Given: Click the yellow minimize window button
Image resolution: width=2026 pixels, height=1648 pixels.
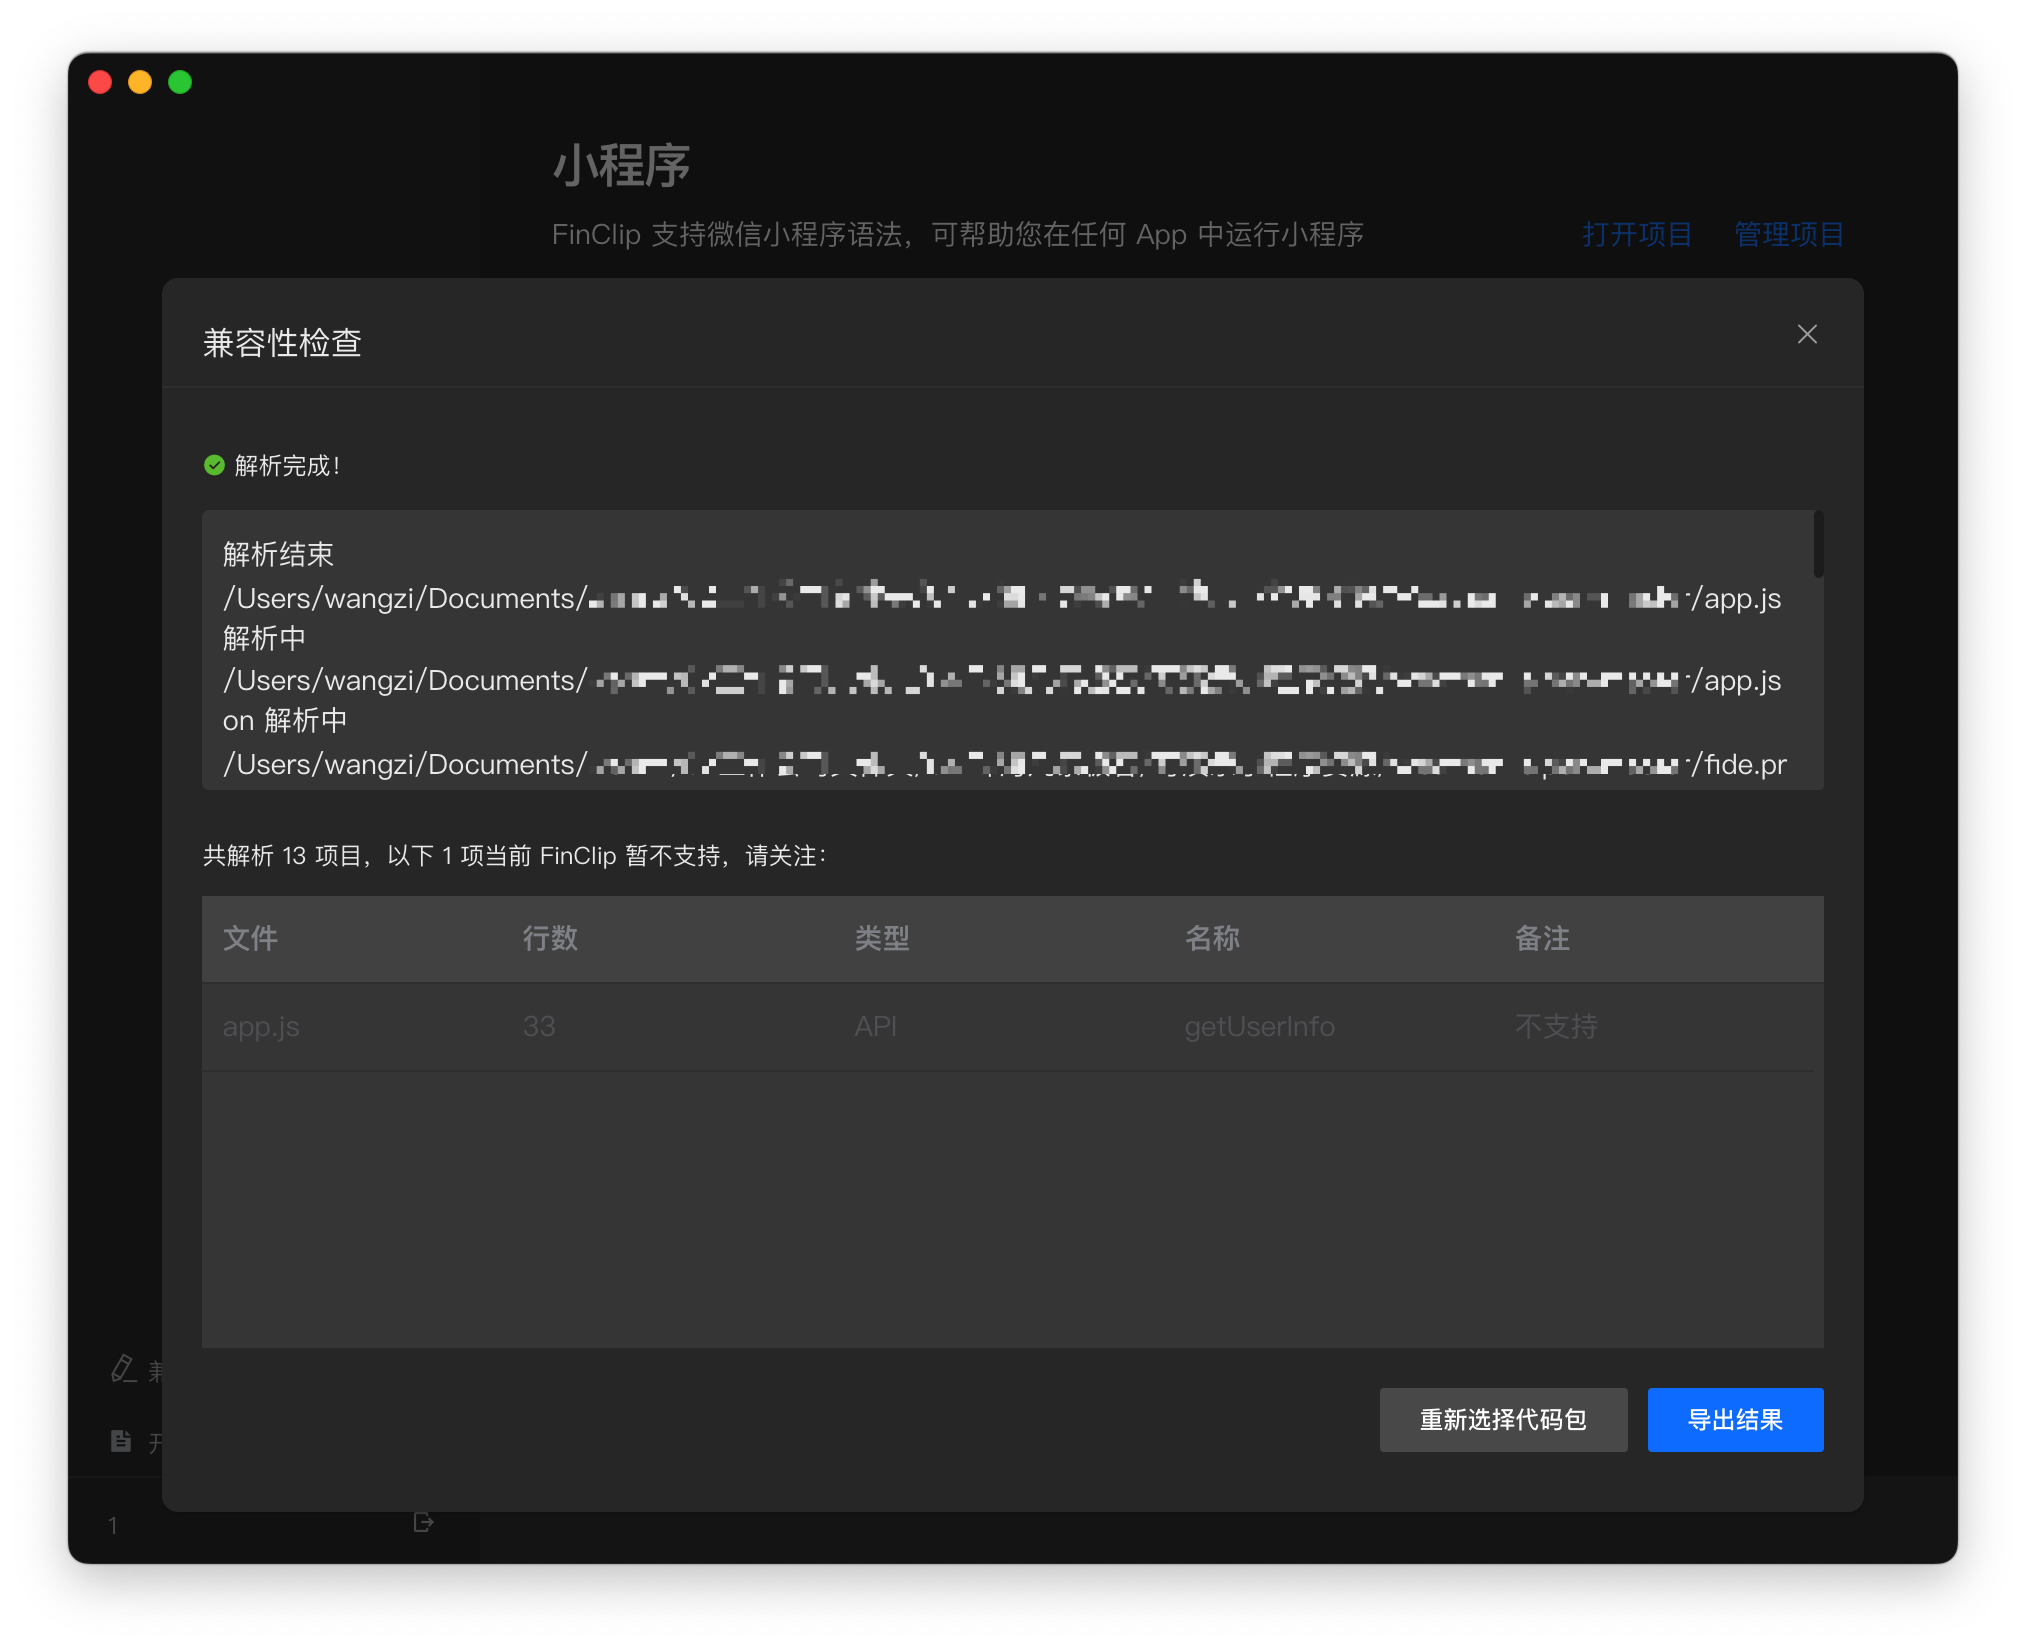Looking at the screenshot, I should point(140,82).
